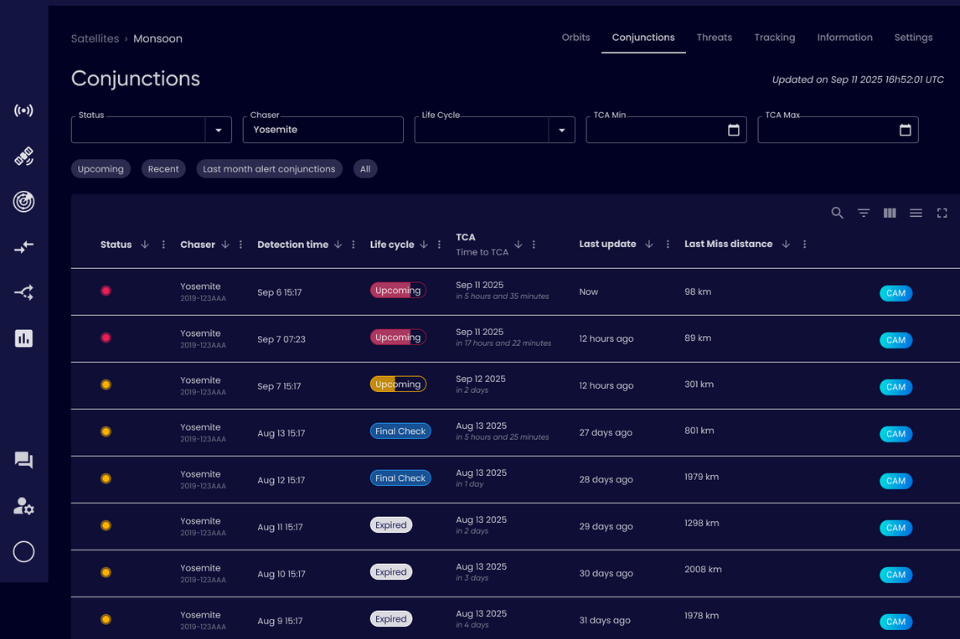Click the broadcast signal icon in sidebar

pos(24,110)
